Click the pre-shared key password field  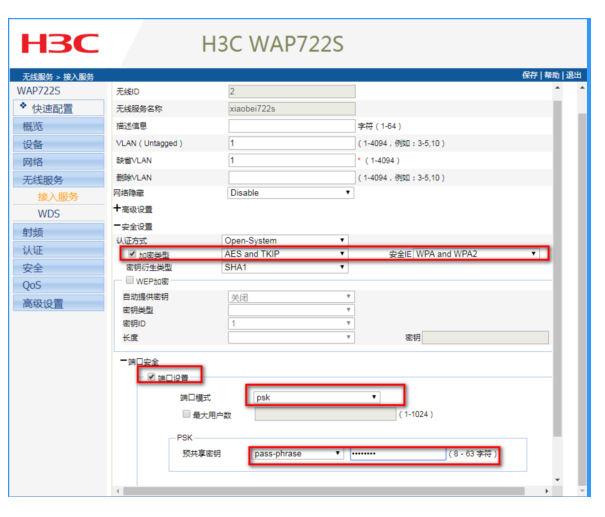398,454
